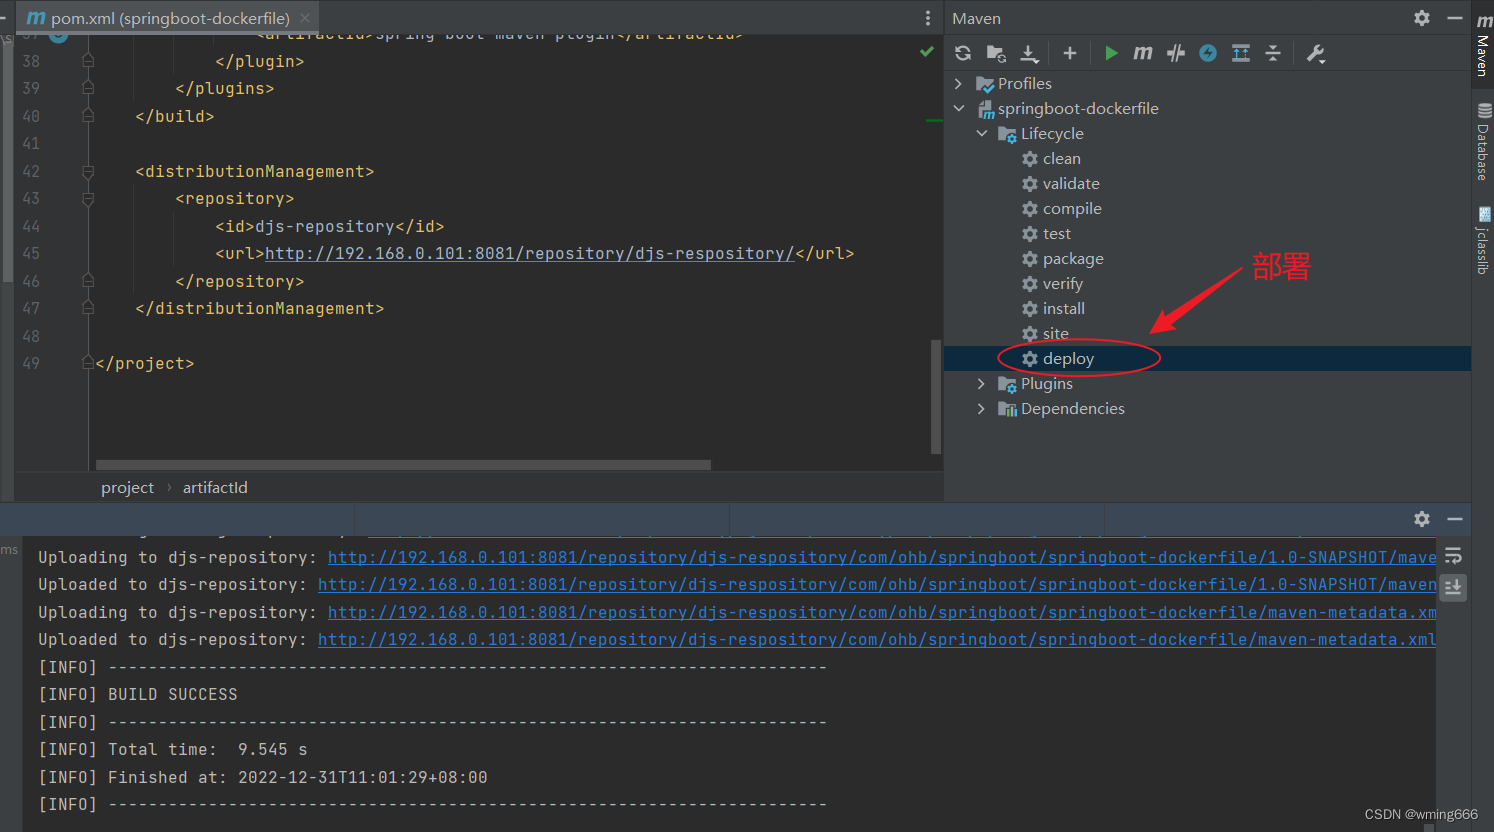Screen dimensions: 1494x832
Task: Click the editor vertical scrollbar
Action: (936, 397)
